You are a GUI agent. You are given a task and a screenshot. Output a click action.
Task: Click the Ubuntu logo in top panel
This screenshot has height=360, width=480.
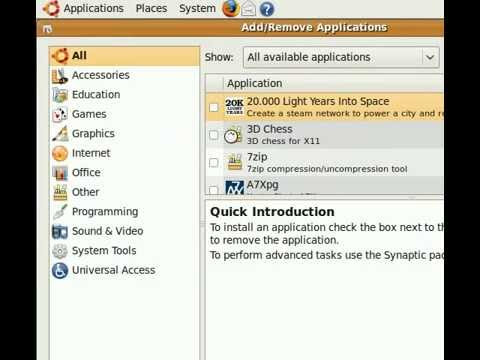pyautogui.click(x=51, y=8)
